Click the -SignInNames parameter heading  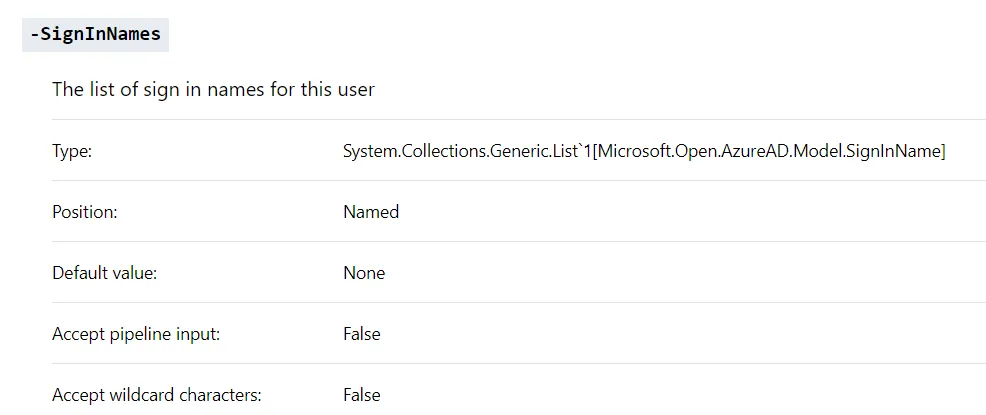(x=96, y=34)
